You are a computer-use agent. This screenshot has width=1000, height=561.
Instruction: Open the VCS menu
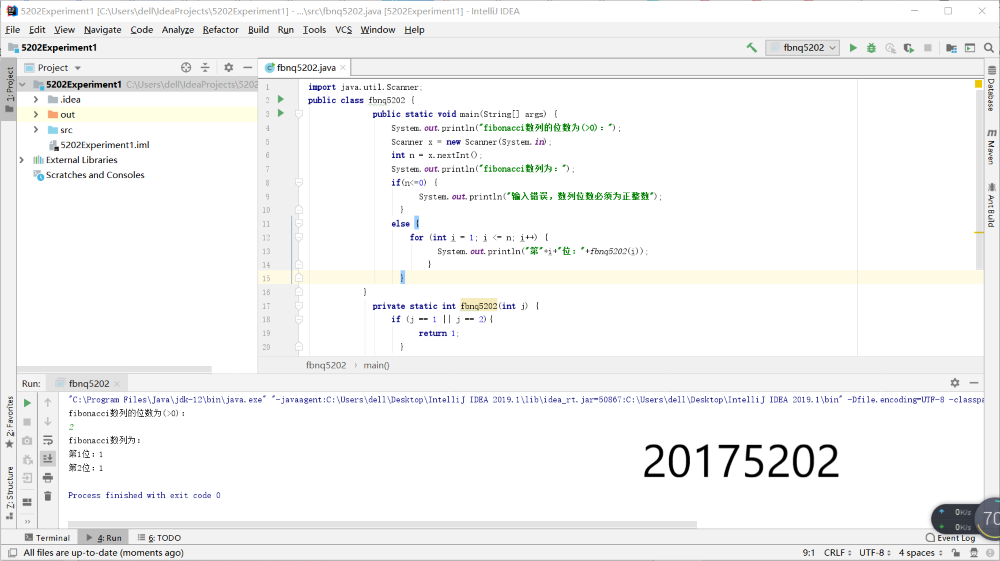pyautogui.click(x=344, y=29)
